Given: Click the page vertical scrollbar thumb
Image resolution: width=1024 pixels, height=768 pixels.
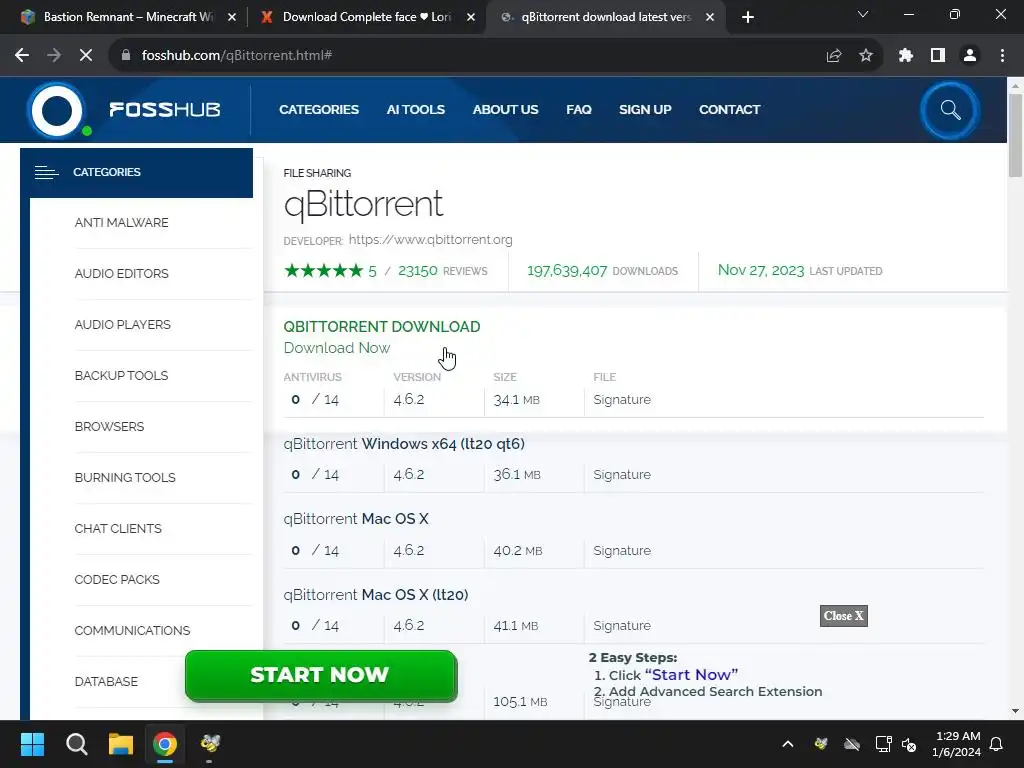Looking at the screenshot, I should (1015, 135).
